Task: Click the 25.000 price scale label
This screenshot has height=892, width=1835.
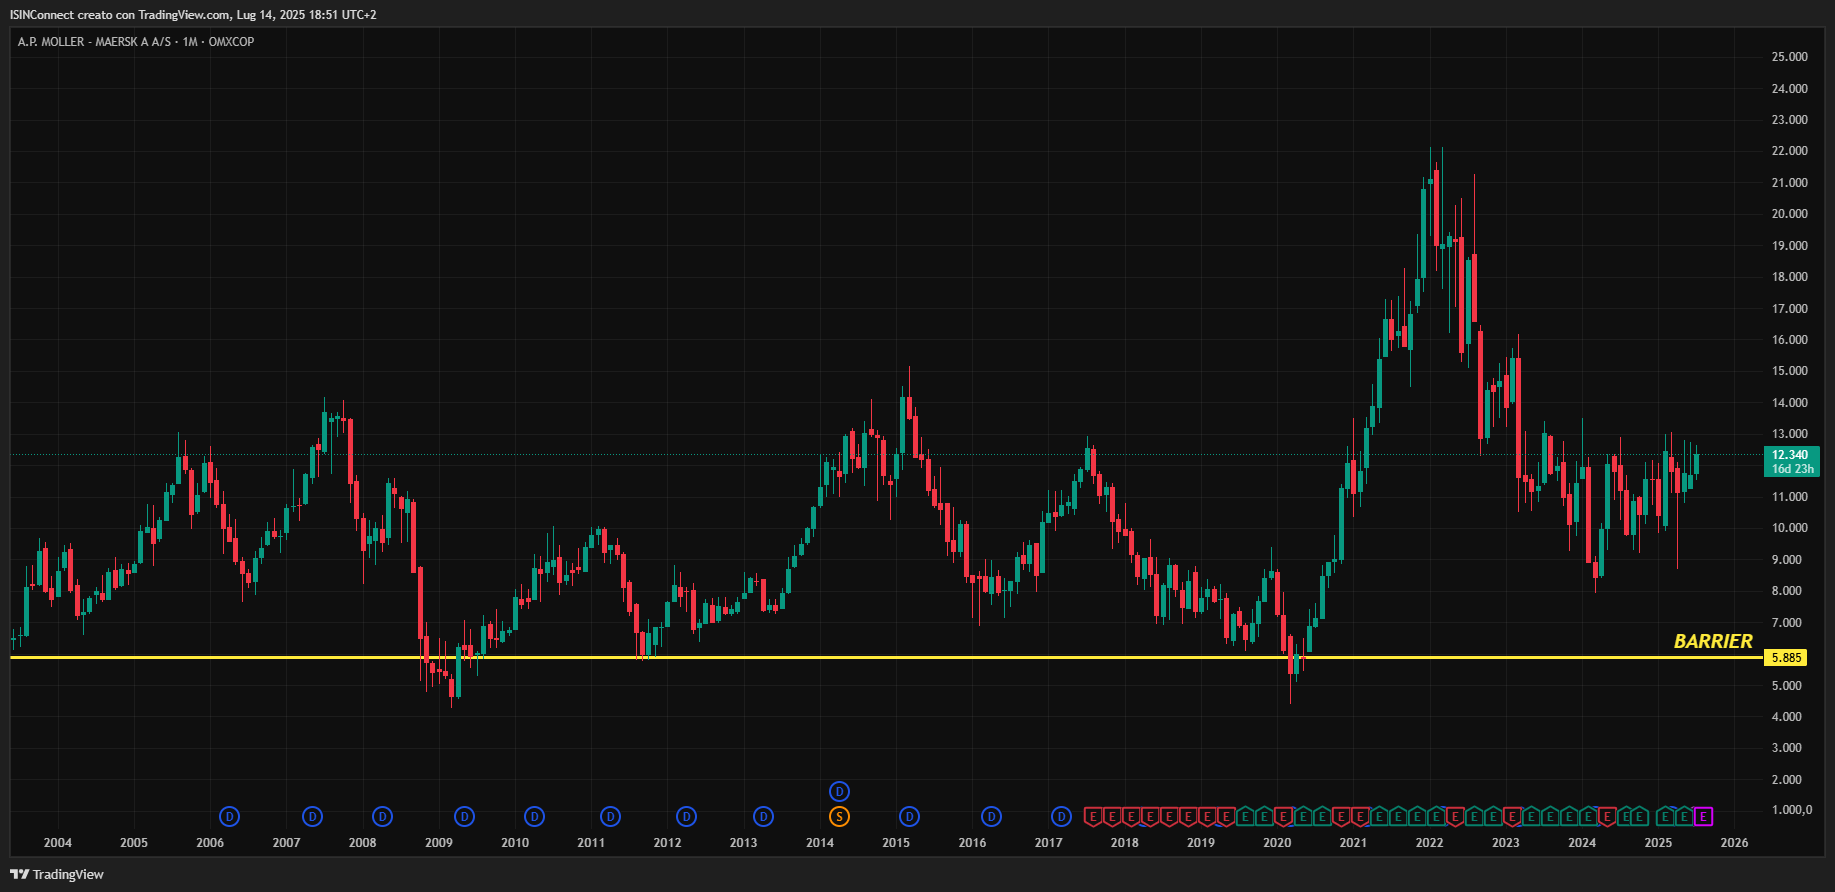Action: 1790,57
